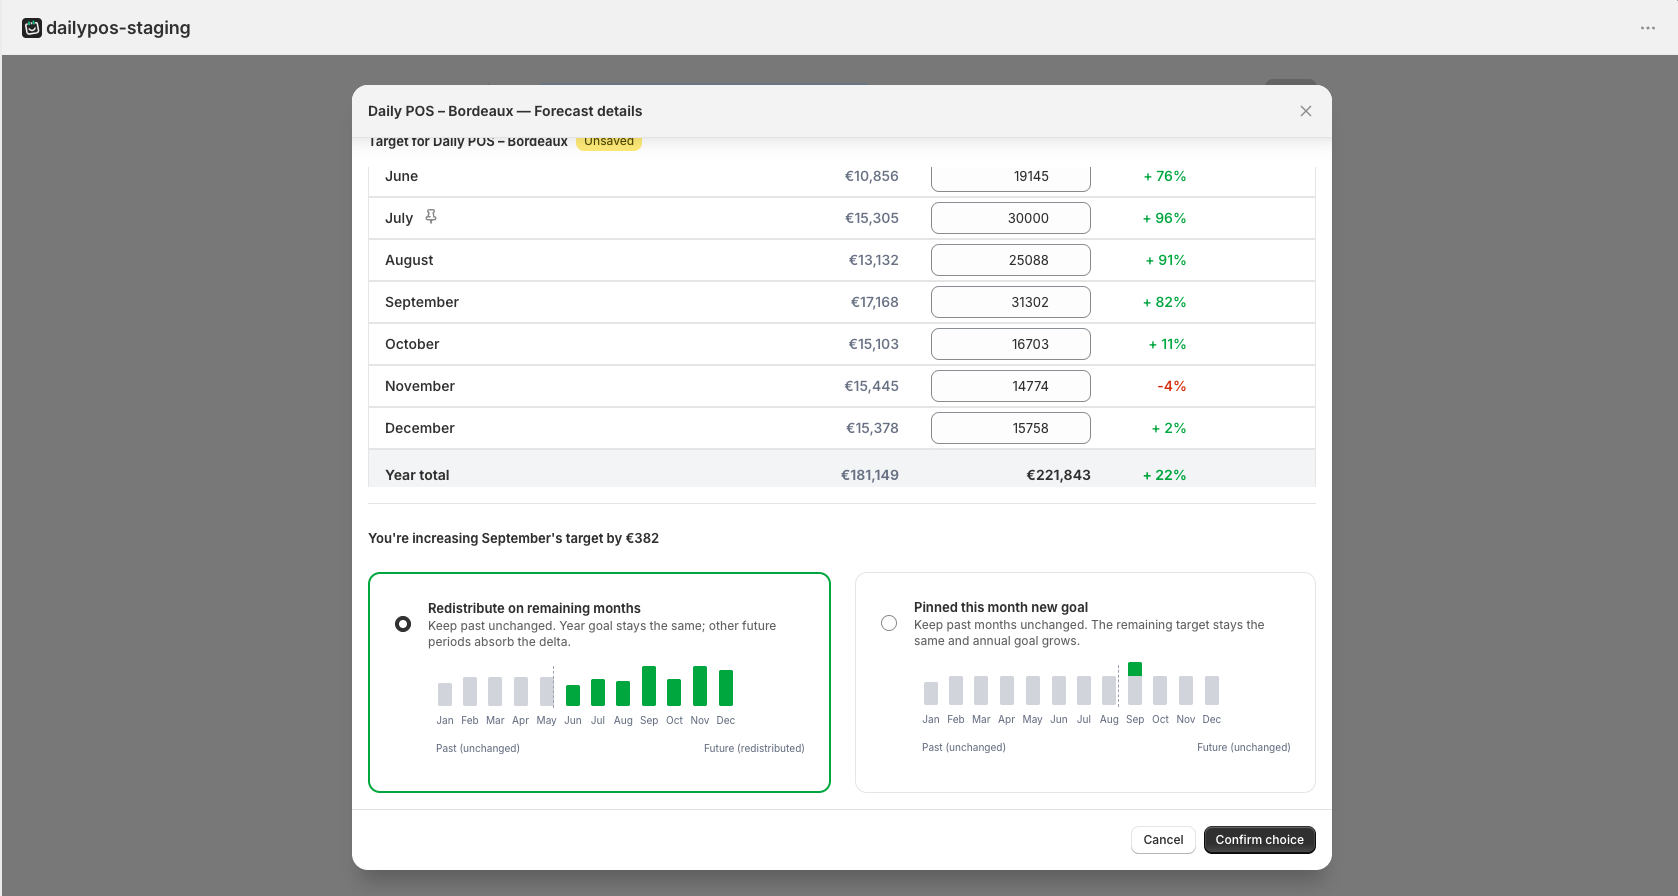Click the Cancel button
The height and width of the screenshot is (896, 1678).
tap(1163, 840)
